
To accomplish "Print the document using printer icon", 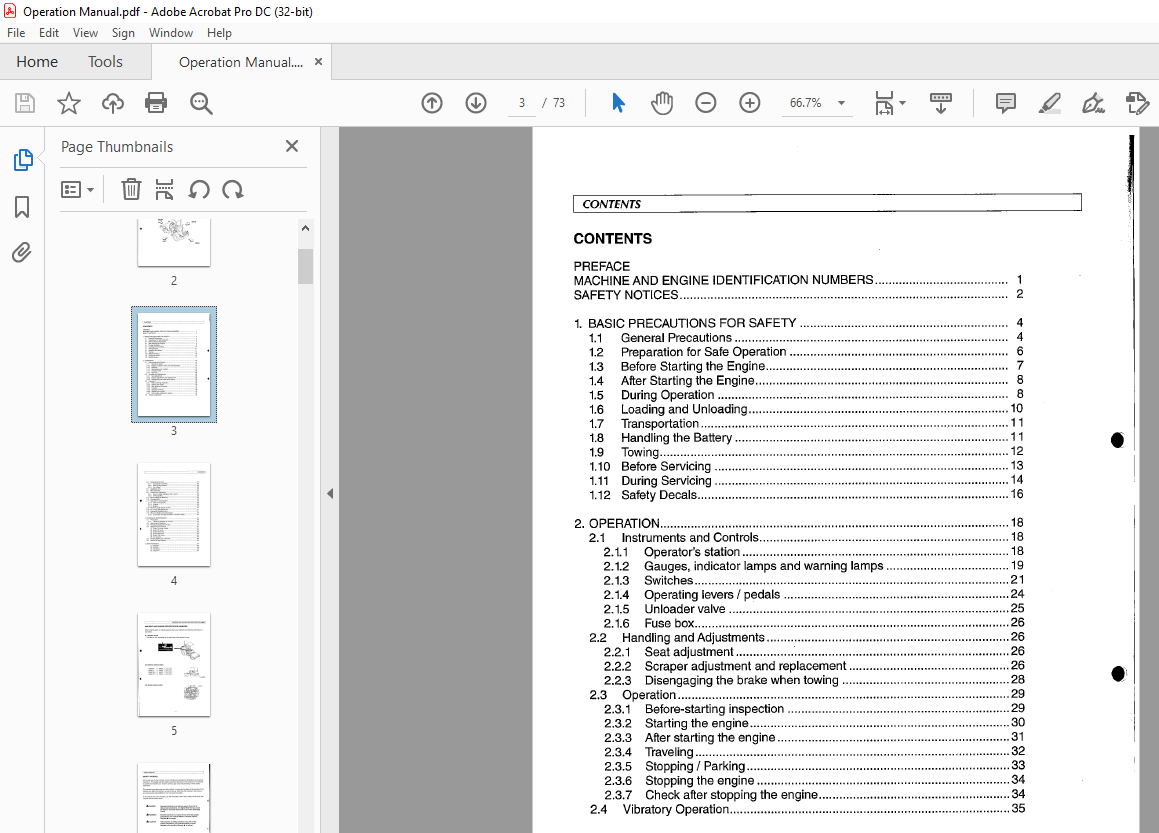I will point(156,103).
